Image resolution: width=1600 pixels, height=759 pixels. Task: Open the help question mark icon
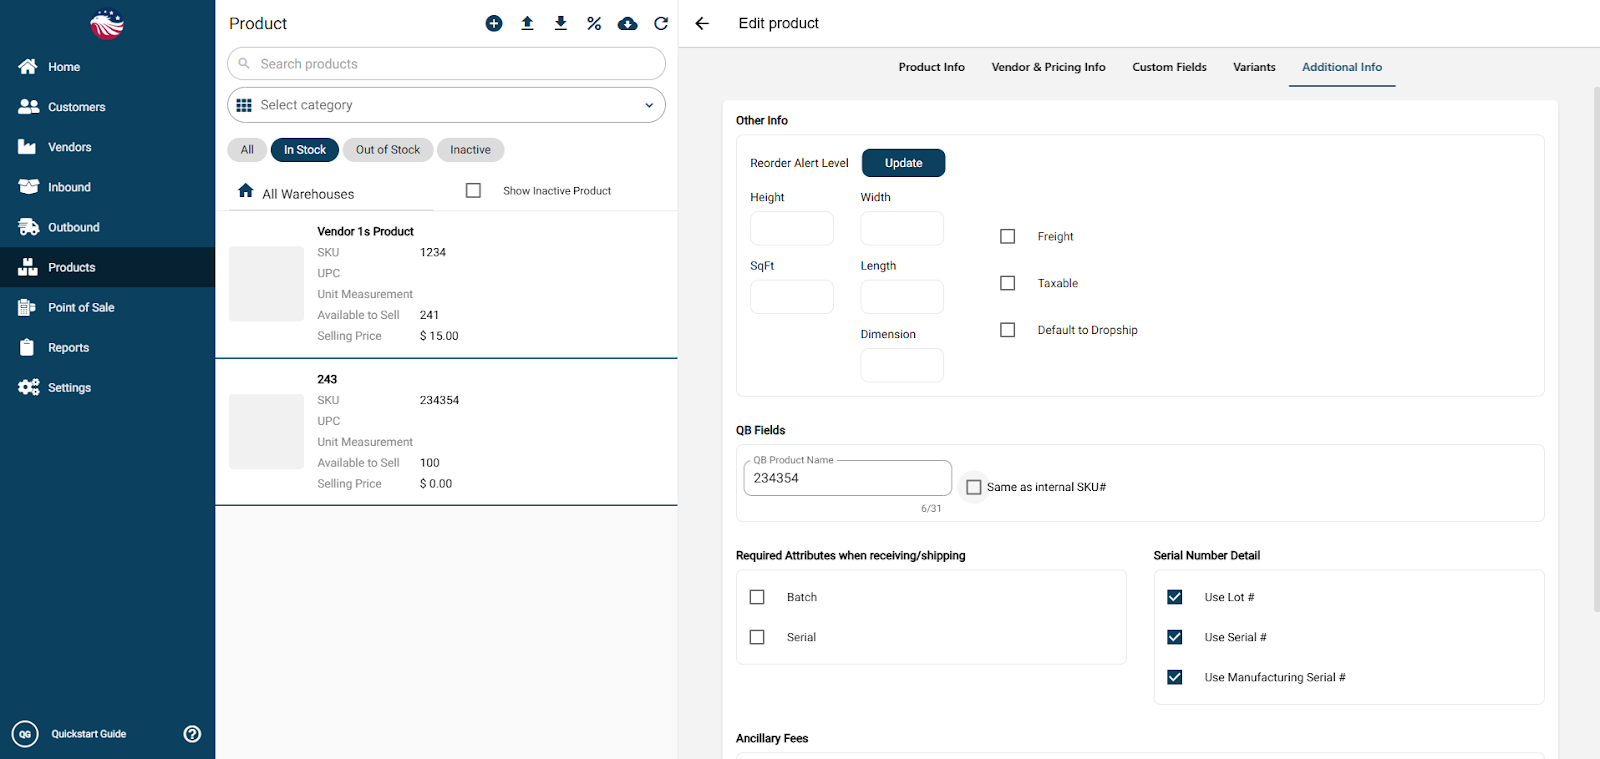[192, 734]
